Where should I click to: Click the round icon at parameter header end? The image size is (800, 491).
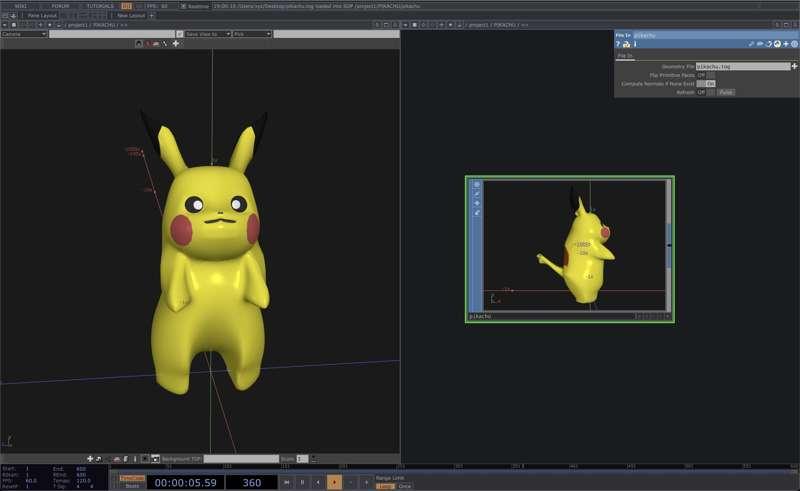pos(794,44)
